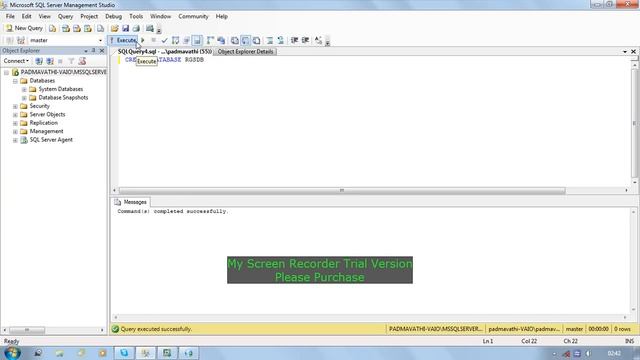Open the Windows Start button
The image size is (640, 360).
coord(12,353)
